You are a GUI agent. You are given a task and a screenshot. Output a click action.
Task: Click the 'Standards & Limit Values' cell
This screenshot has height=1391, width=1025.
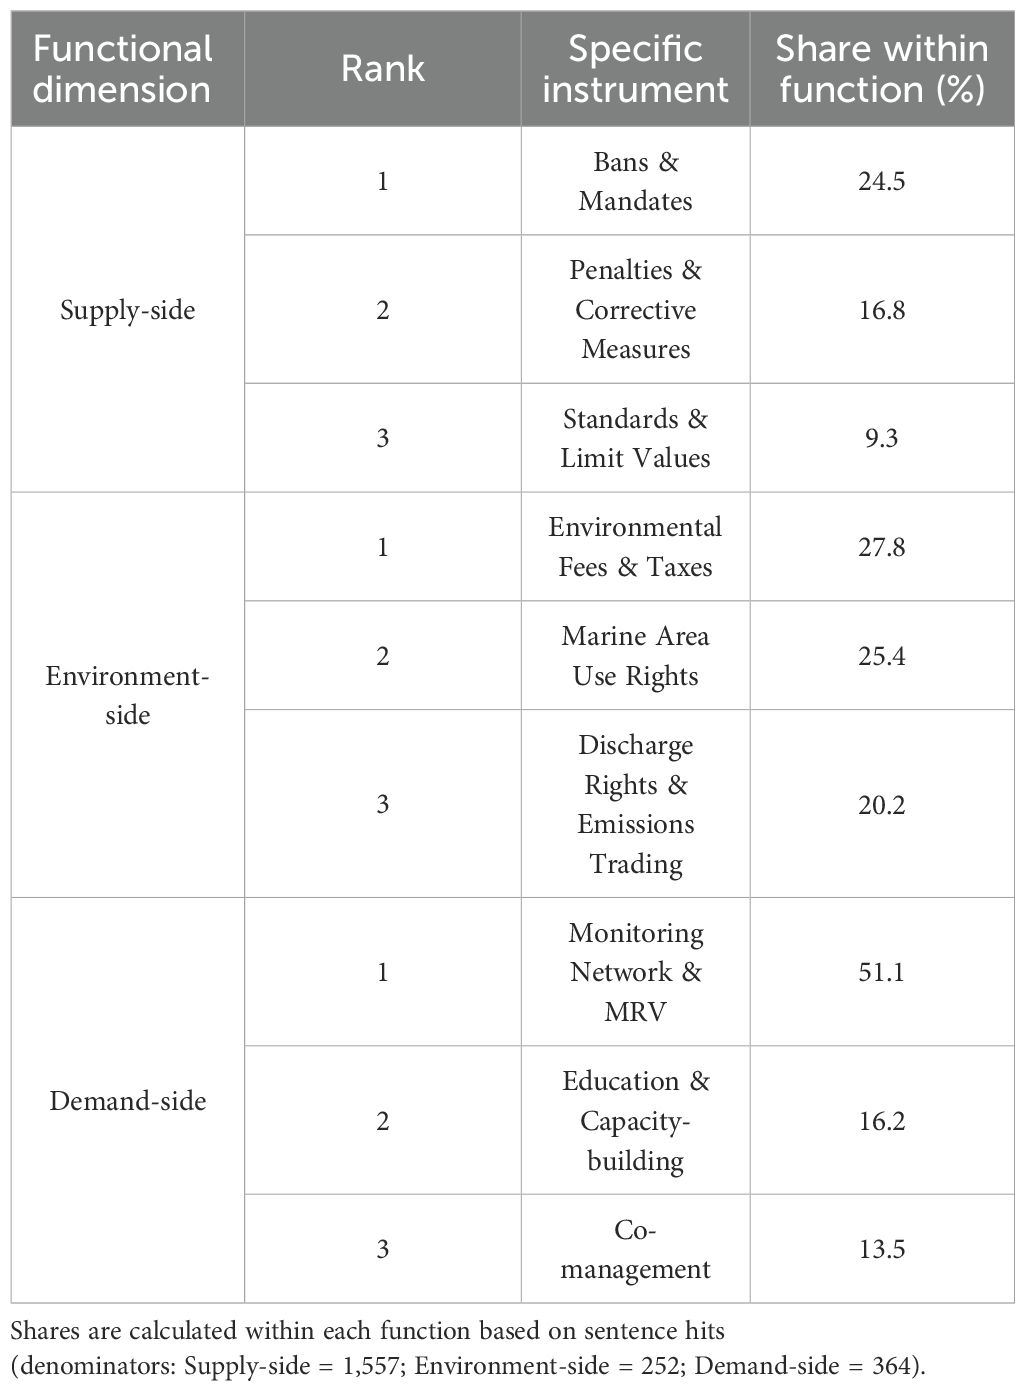[x=635, y=438]
